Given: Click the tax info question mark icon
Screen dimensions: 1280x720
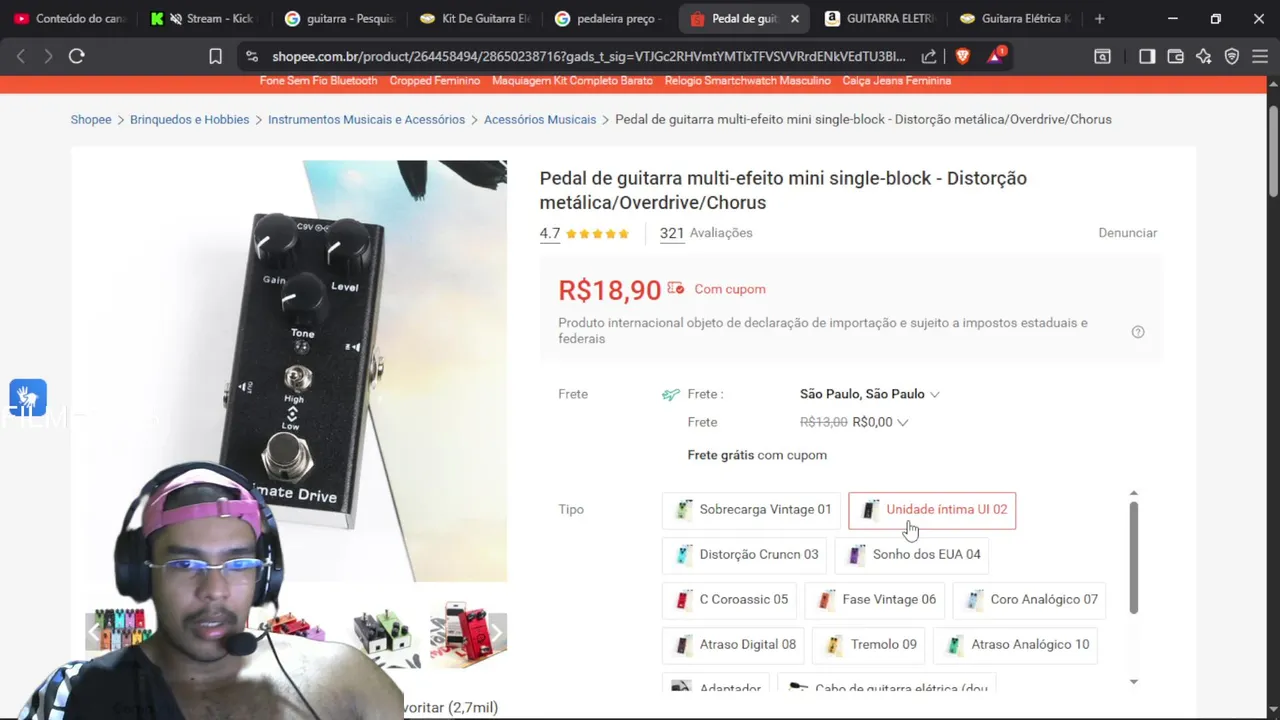Looking at the screenshot, I should (x=1138, y=332).
